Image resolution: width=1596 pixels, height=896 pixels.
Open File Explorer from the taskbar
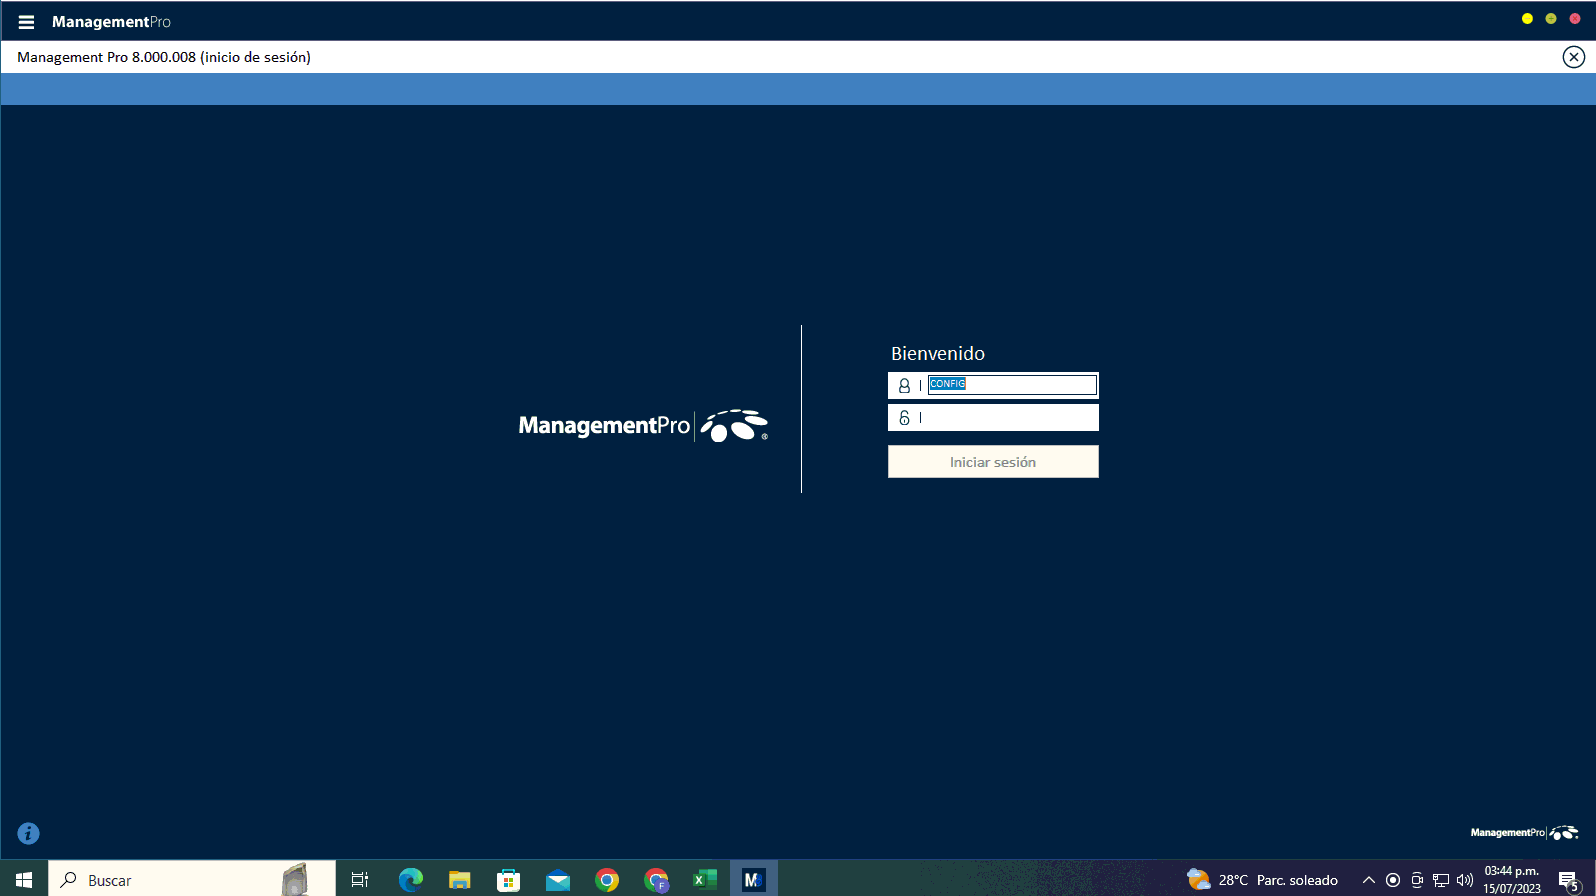pyautogui.click(x=459, y=880)
